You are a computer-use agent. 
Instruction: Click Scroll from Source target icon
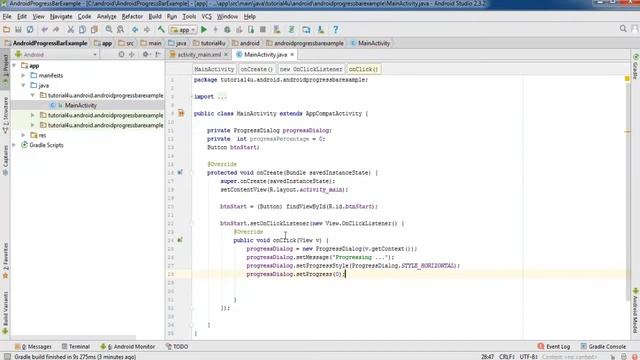click(121, 54)
